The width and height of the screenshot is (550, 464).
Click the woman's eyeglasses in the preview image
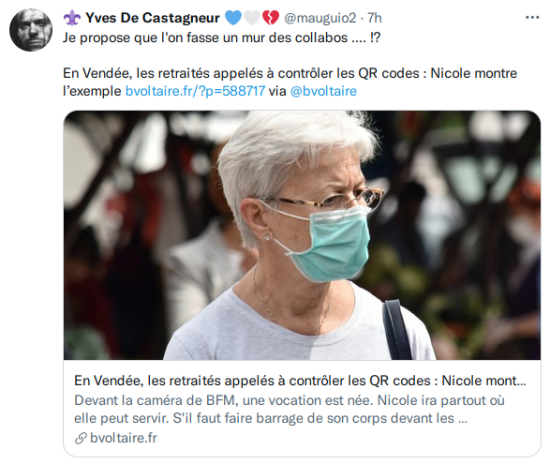click(x=324, y=201)
